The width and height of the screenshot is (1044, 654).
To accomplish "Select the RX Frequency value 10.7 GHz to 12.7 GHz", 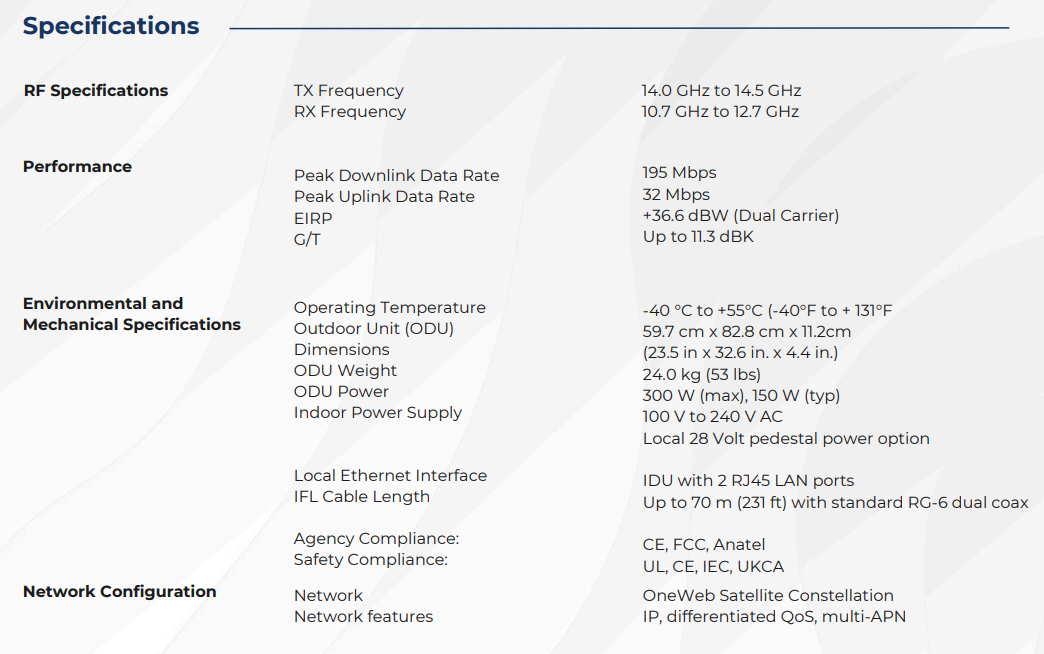I will pos(720,111).
